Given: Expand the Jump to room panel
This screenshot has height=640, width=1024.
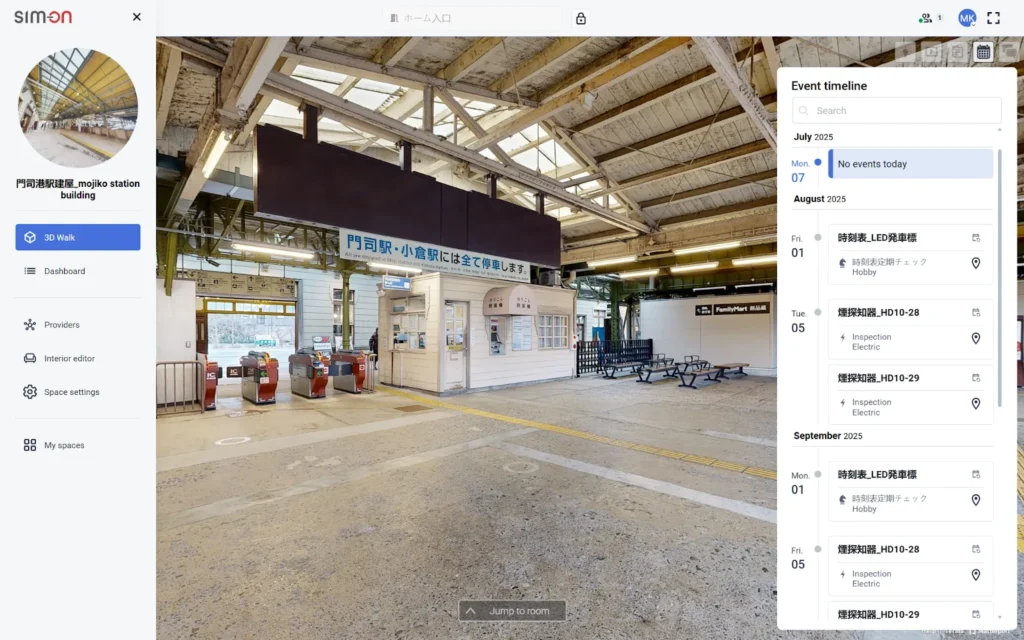Looking at the screenshot, I should pyautogui.click(x=512, y=611).
